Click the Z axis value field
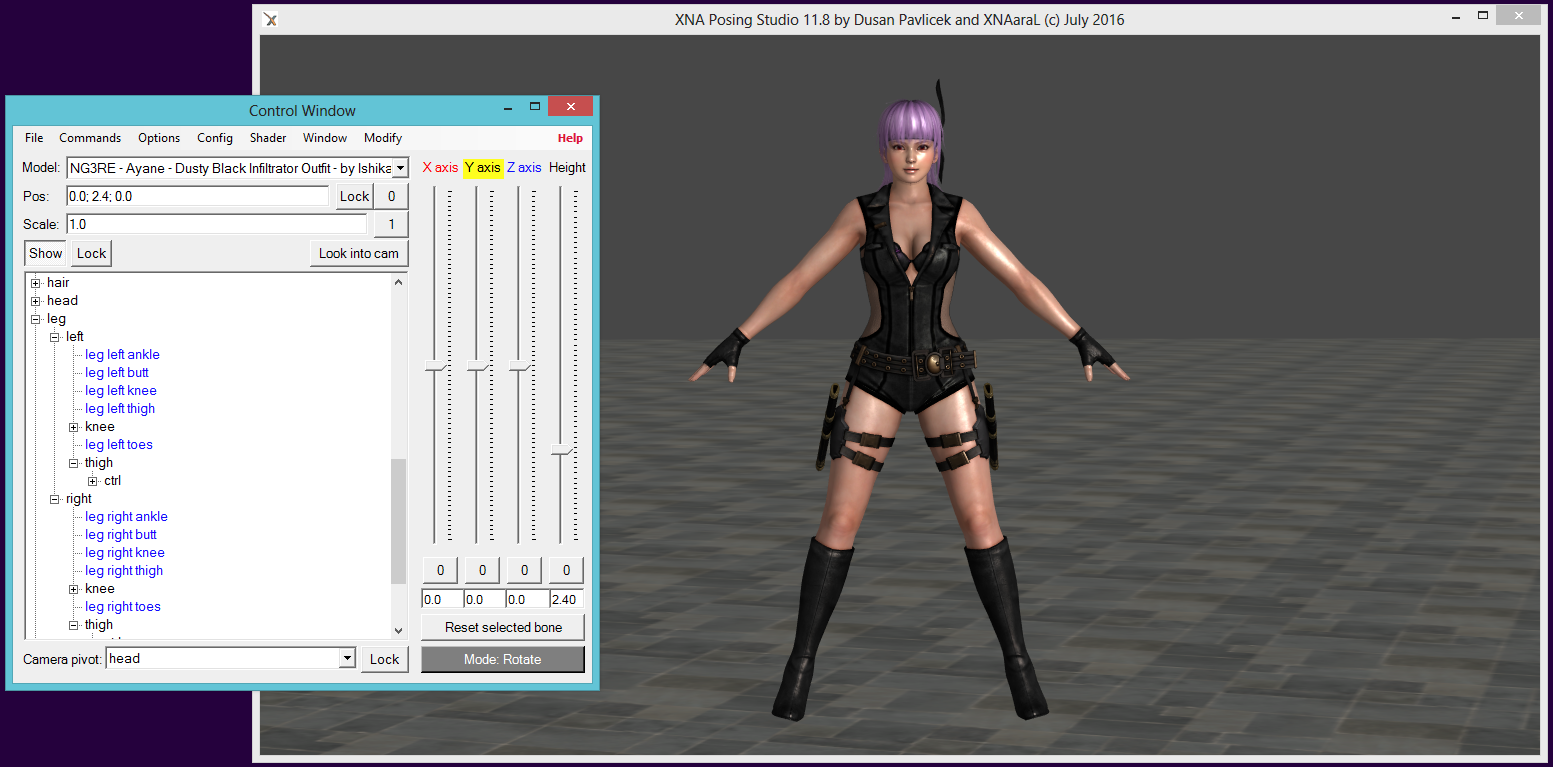The image size is (1553, 767). point(526,600)
